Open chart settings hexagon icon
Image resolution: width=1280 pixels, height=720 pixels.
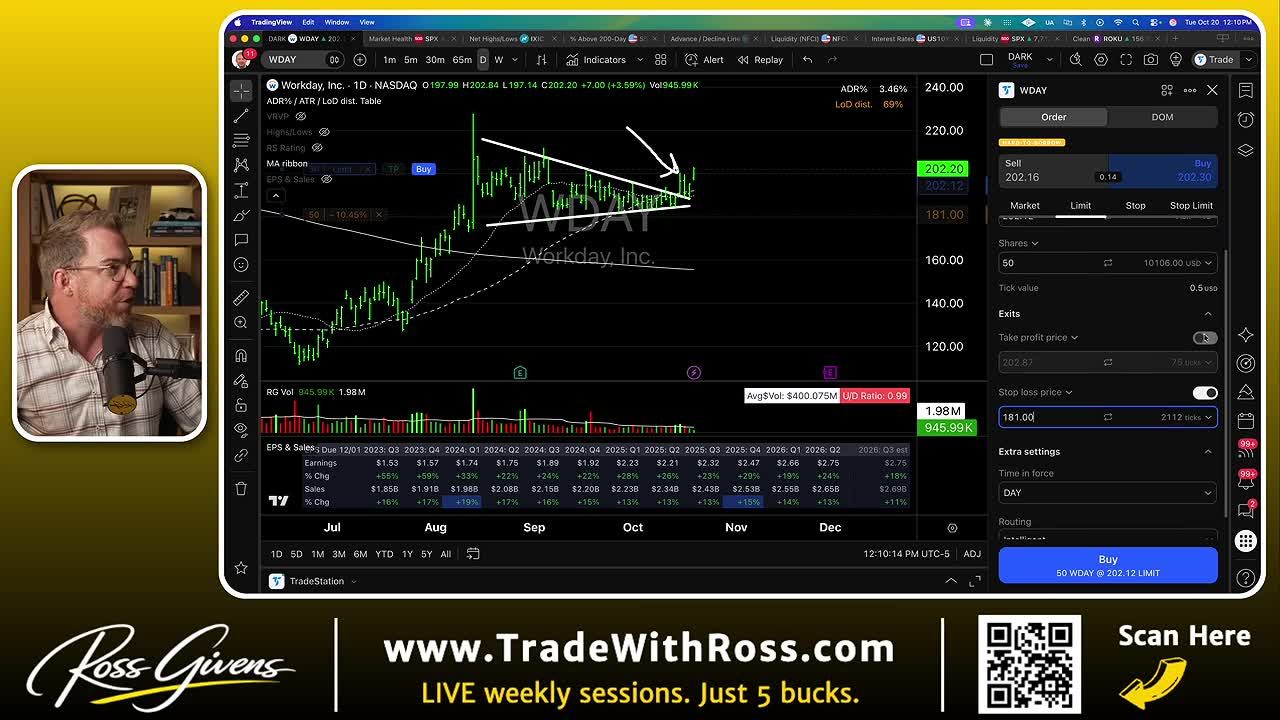click(x=1101, y=60)
